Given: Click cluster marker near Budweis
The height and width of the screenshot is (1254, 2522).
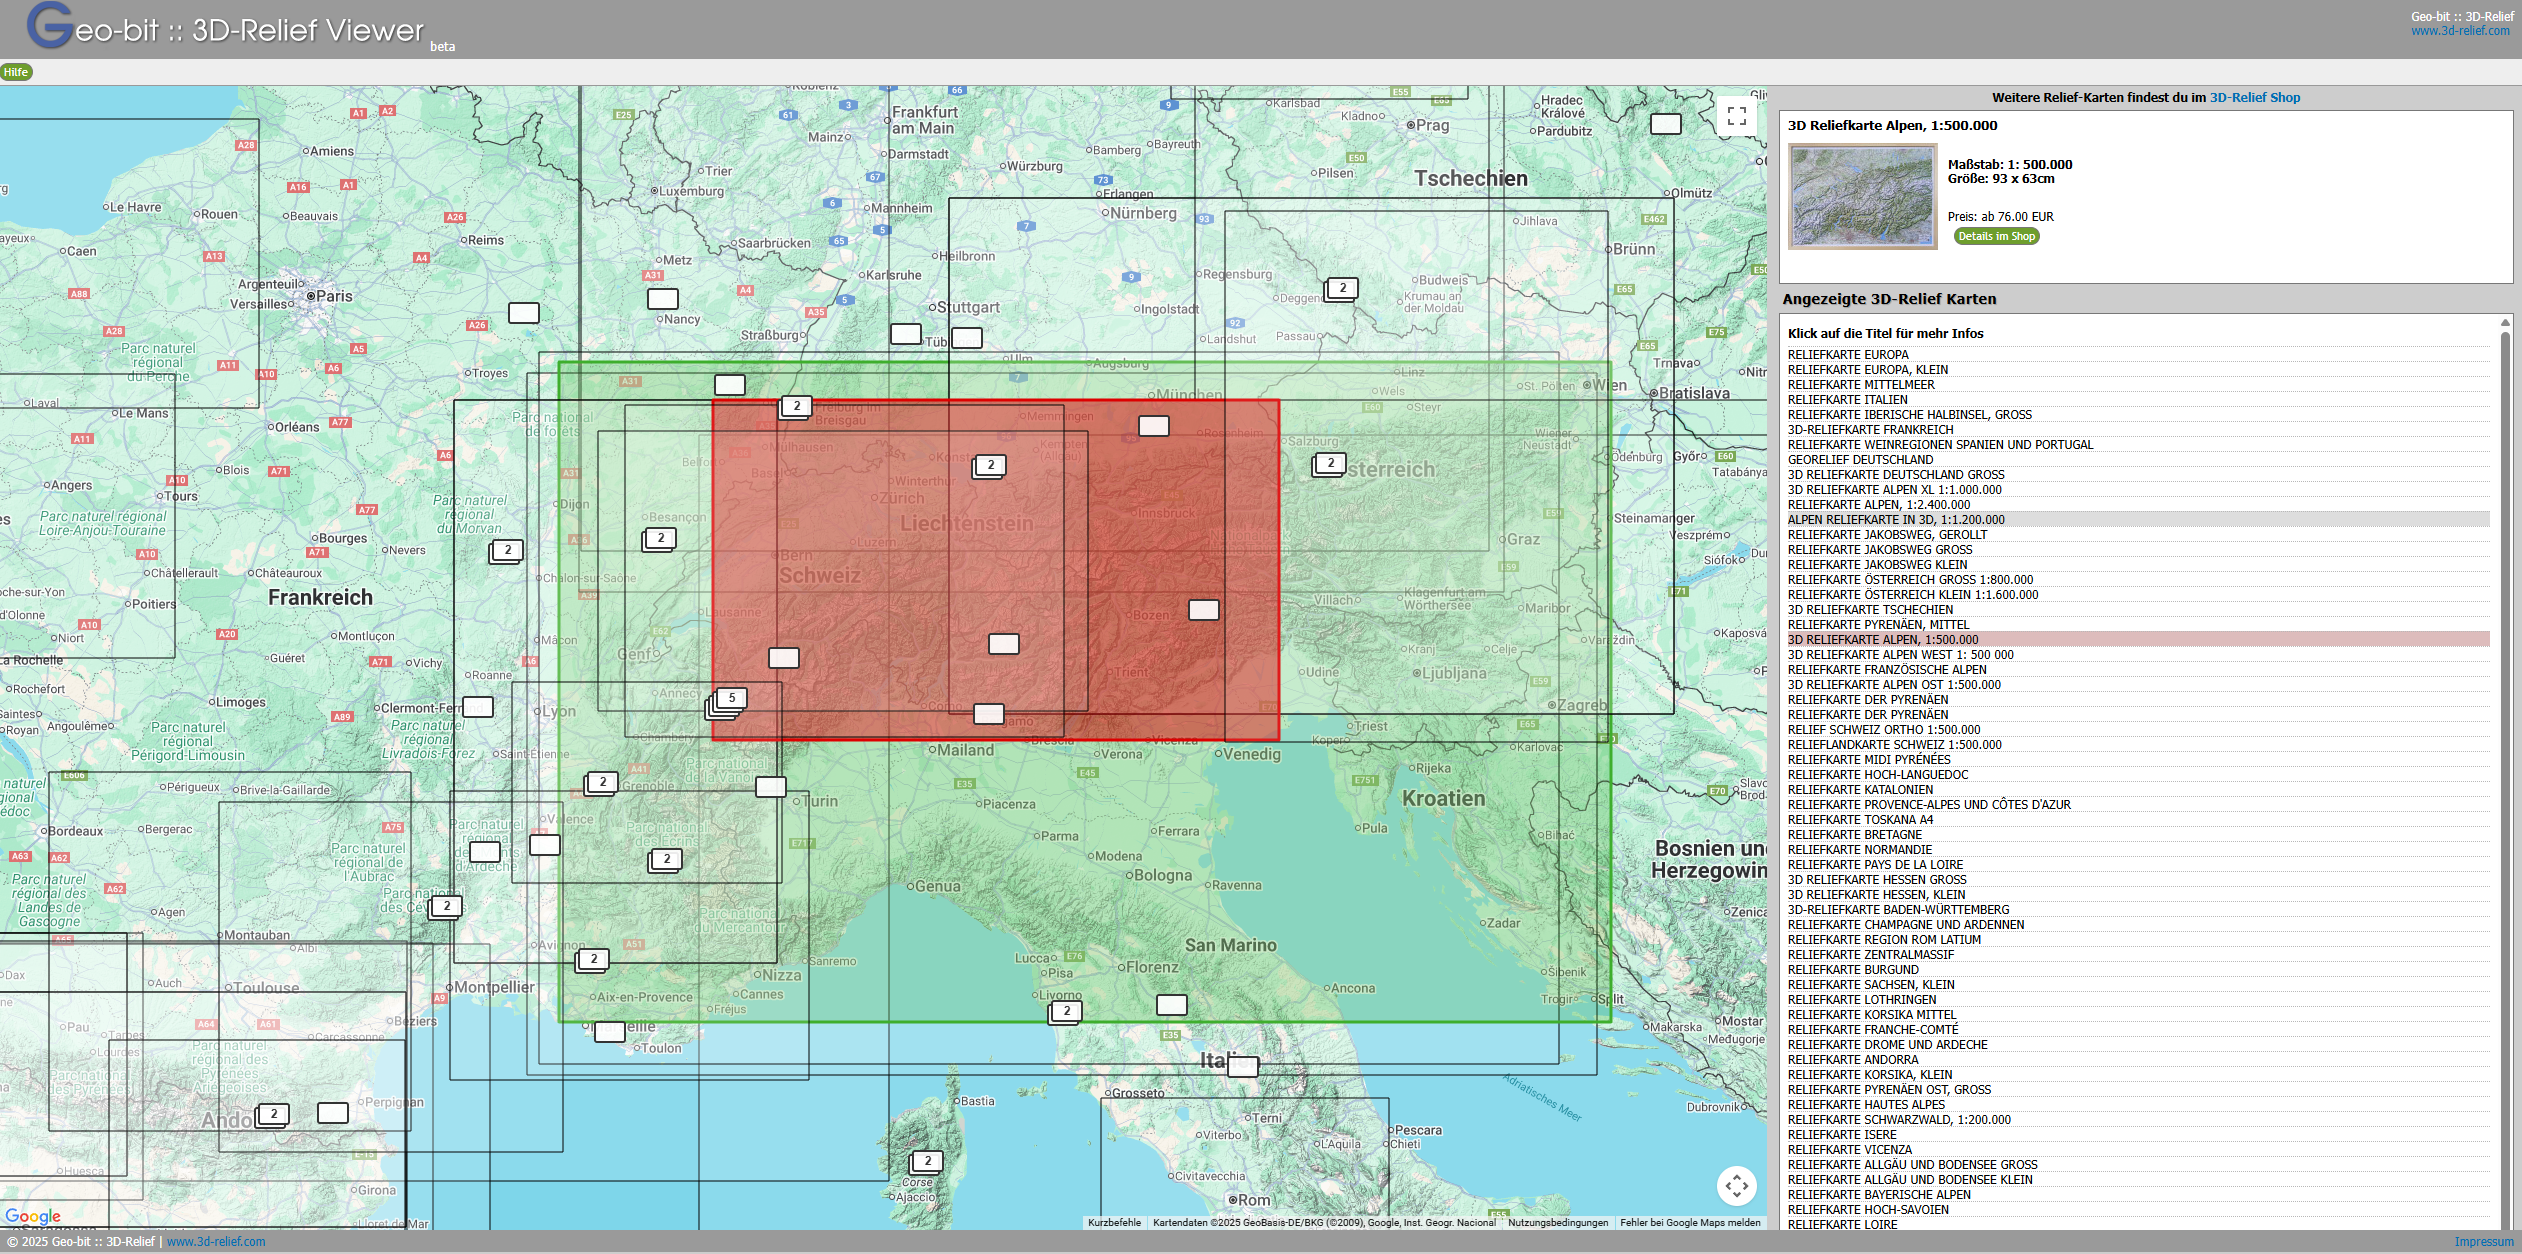Looking at the screenshot, I should tap(1341, 289).
